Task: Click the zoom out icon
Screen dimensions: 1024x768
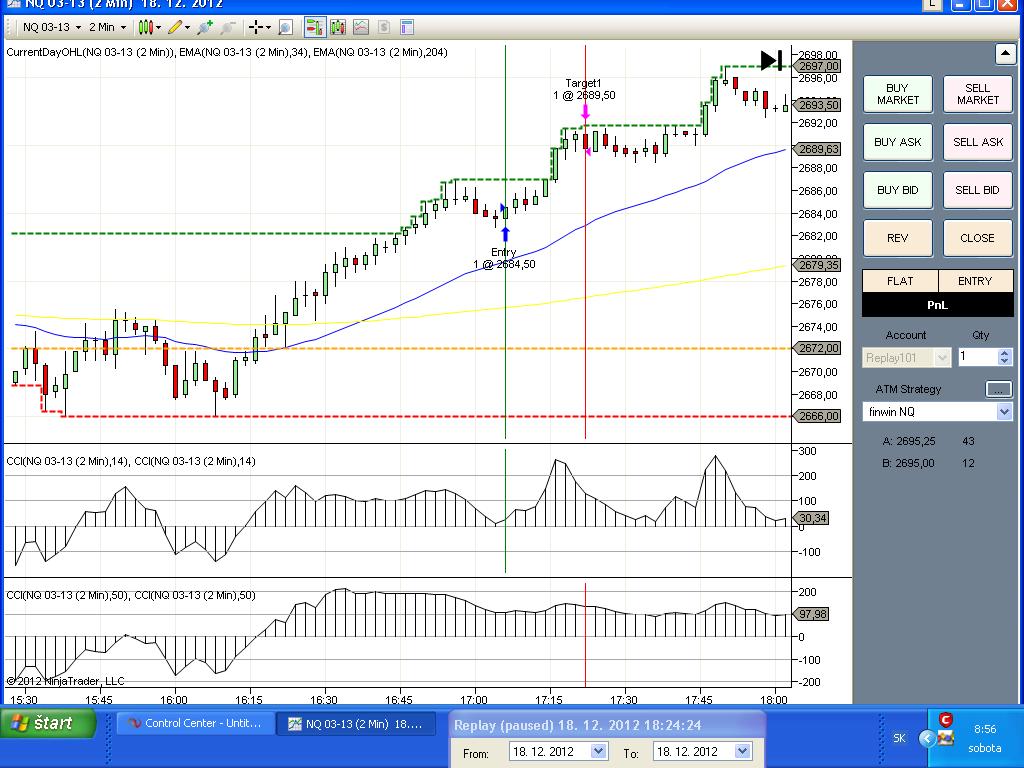Action: tap(228, 27)
